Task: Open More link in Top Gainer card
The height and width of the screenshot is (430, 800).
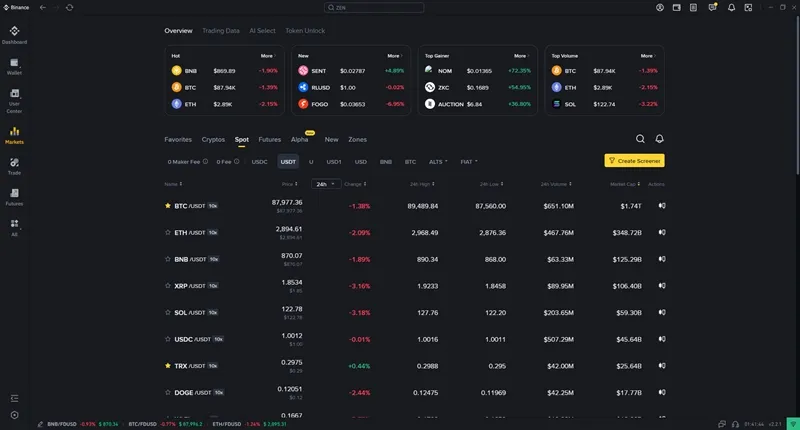Action: [x=519, y=56]
